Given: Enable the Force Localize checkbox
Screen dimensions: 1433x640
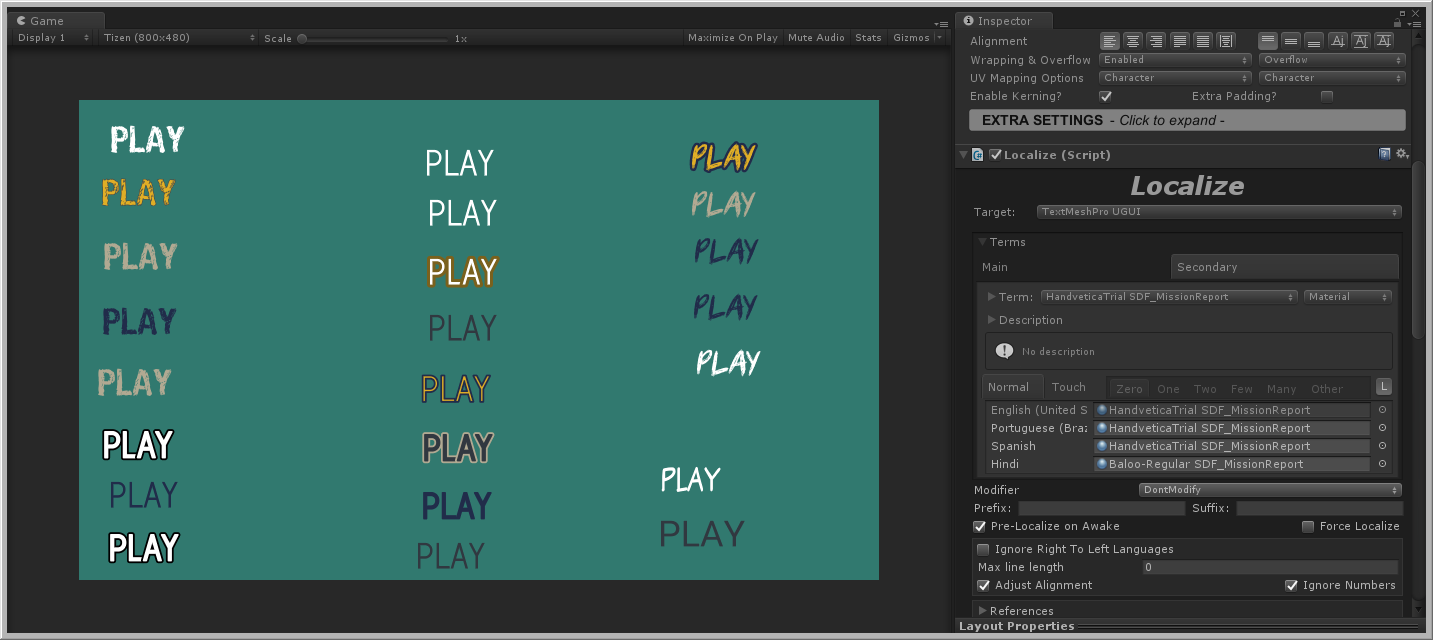Looking at the screenshot, I should [1308, 526].
